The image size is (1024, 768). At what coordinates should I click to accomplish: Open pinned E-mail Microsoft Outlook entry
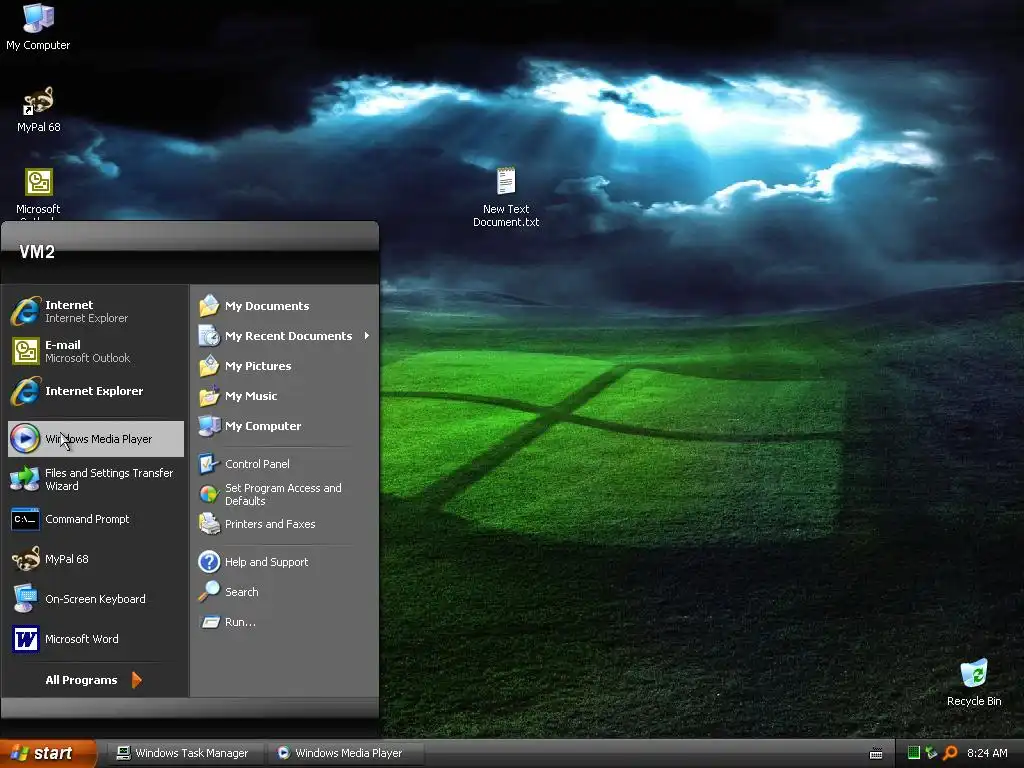95,351
